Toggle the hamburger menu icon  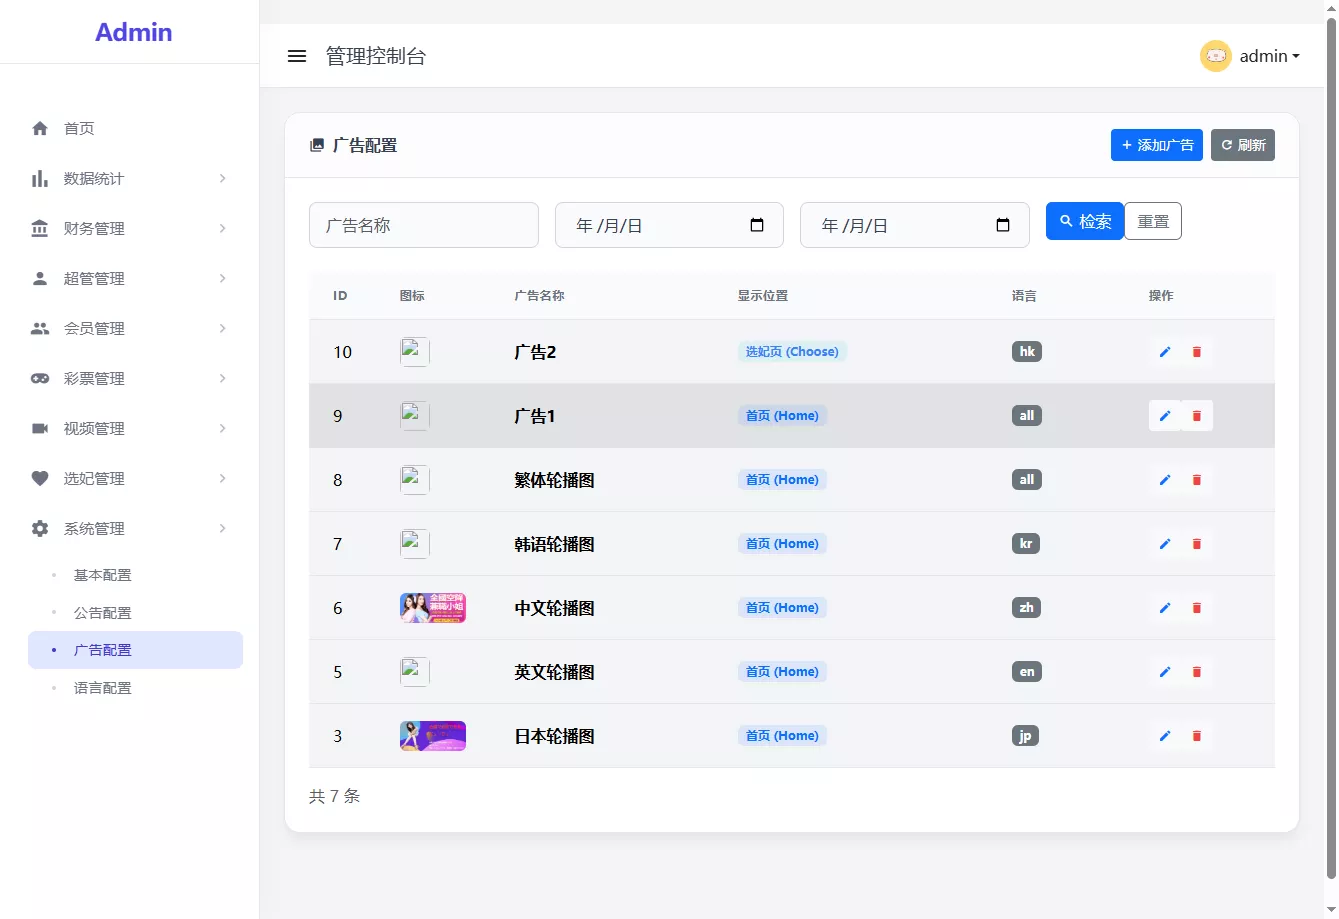tap(297, 56)
